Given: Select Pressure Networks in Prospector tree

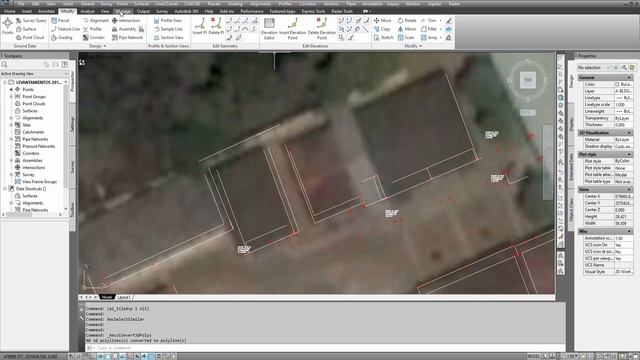Looking at the screenshot, I should click(39, 146).
